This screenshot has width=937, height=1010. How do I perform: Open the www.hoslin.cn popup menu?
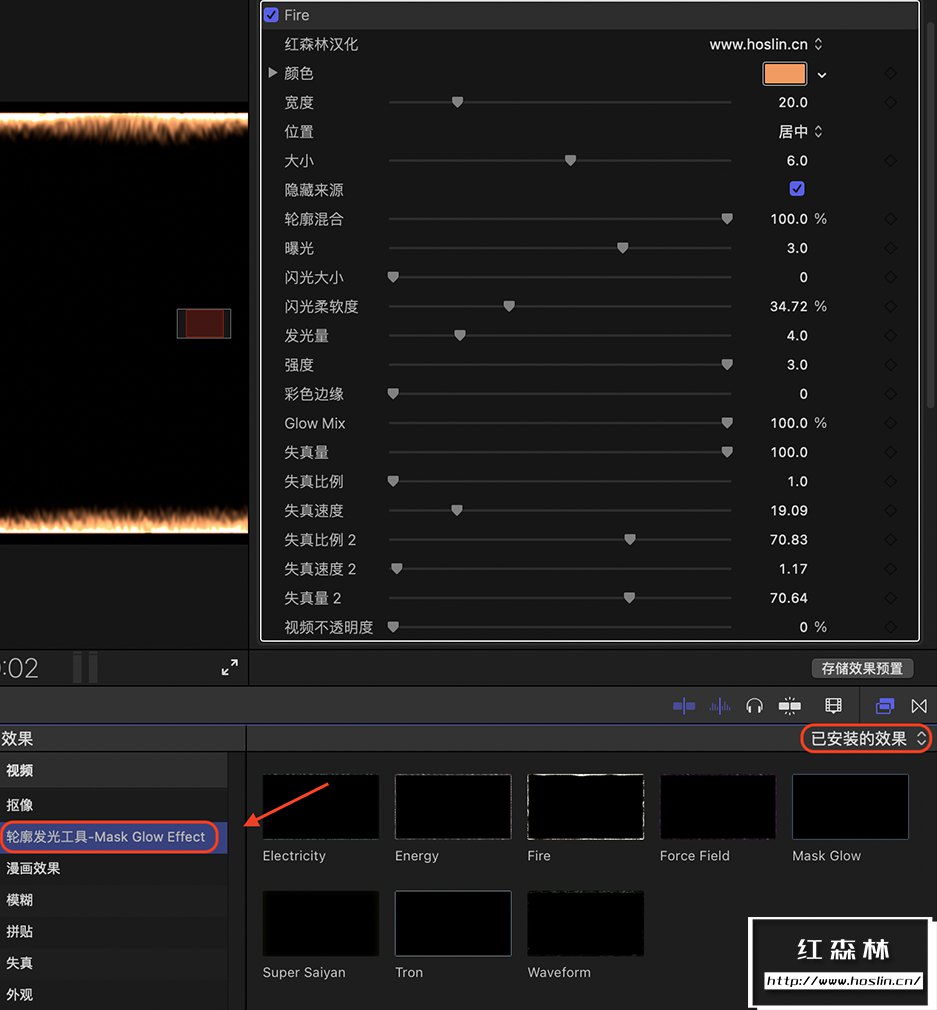click(766, 44)
